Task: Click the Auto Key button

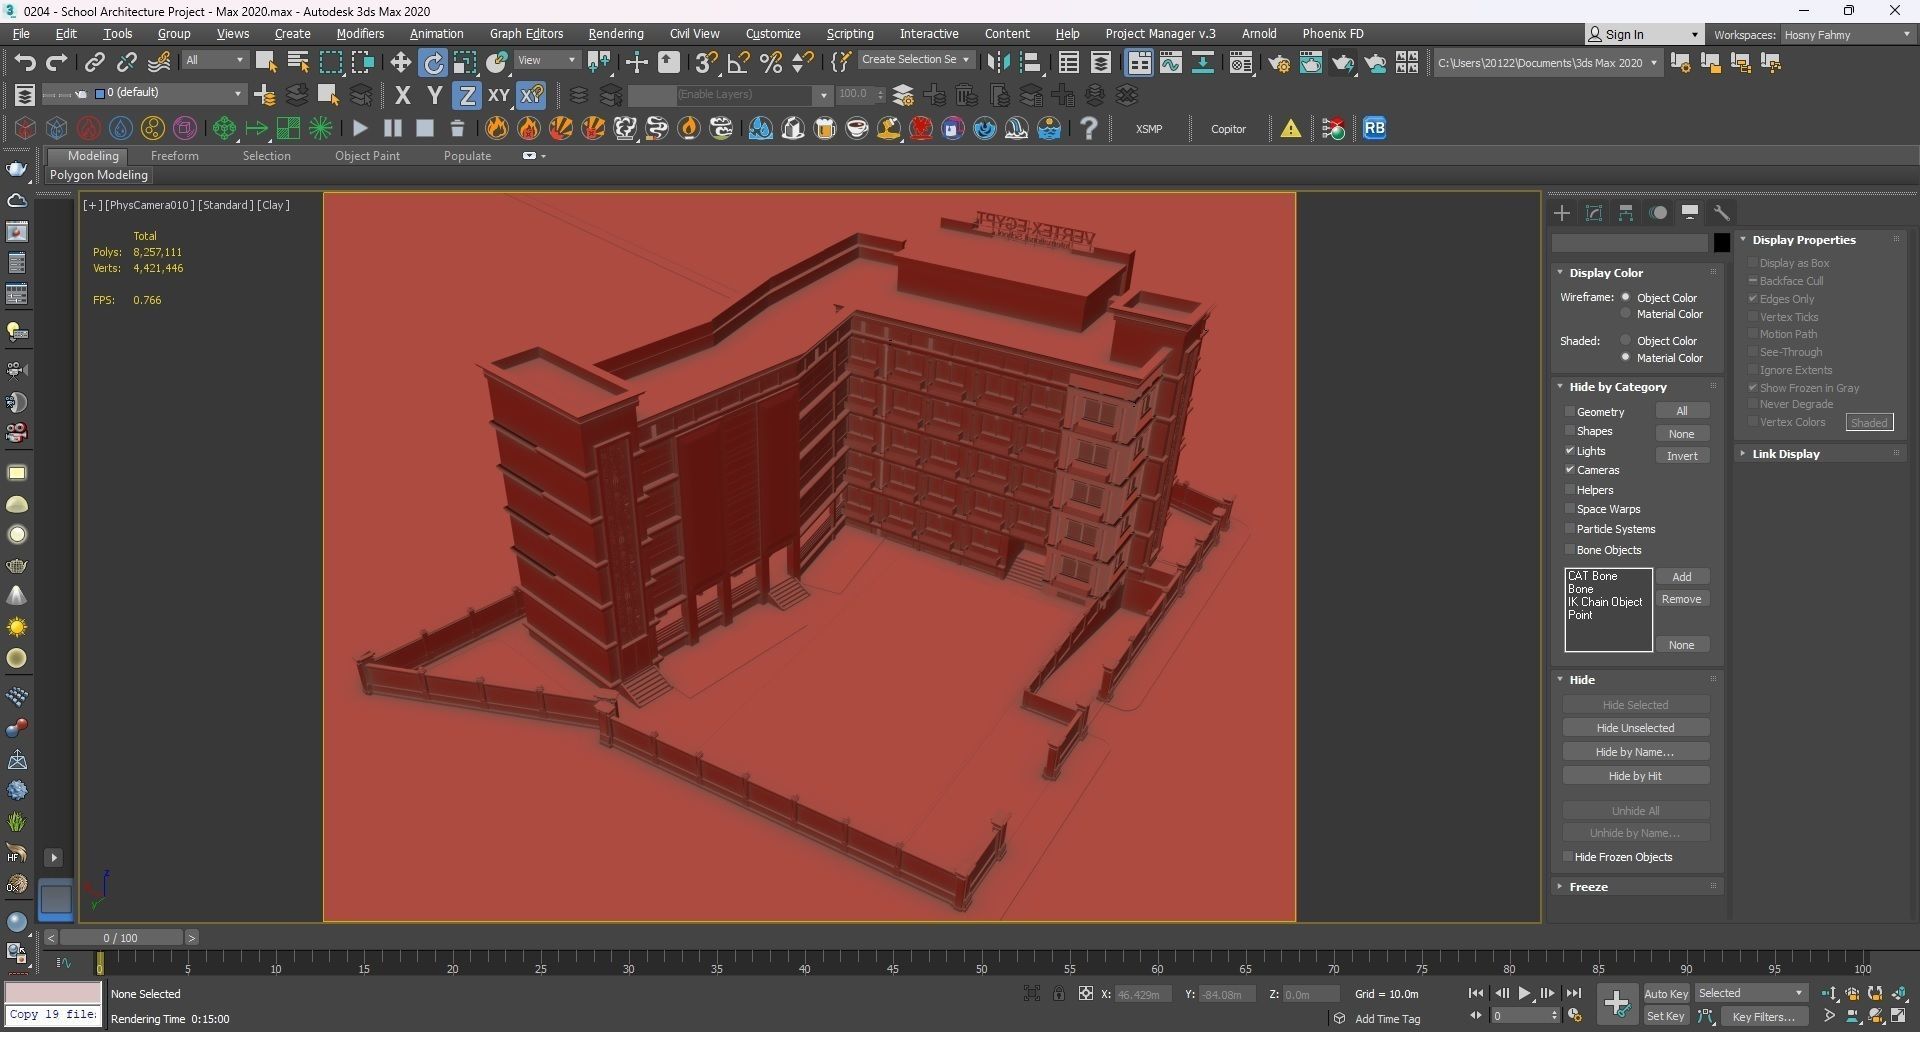Action: tap(1666, 994)
